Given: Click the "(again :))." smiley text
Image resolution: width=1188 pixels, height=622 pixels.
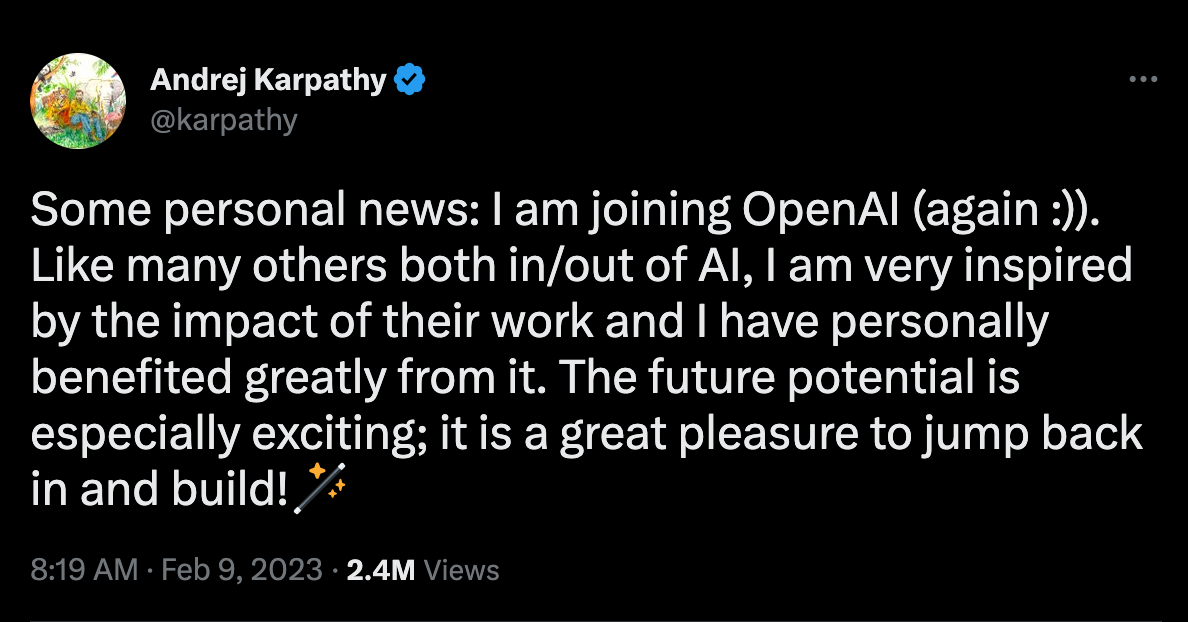Looking at the screenshot, I should click(x=1005, y=211).
